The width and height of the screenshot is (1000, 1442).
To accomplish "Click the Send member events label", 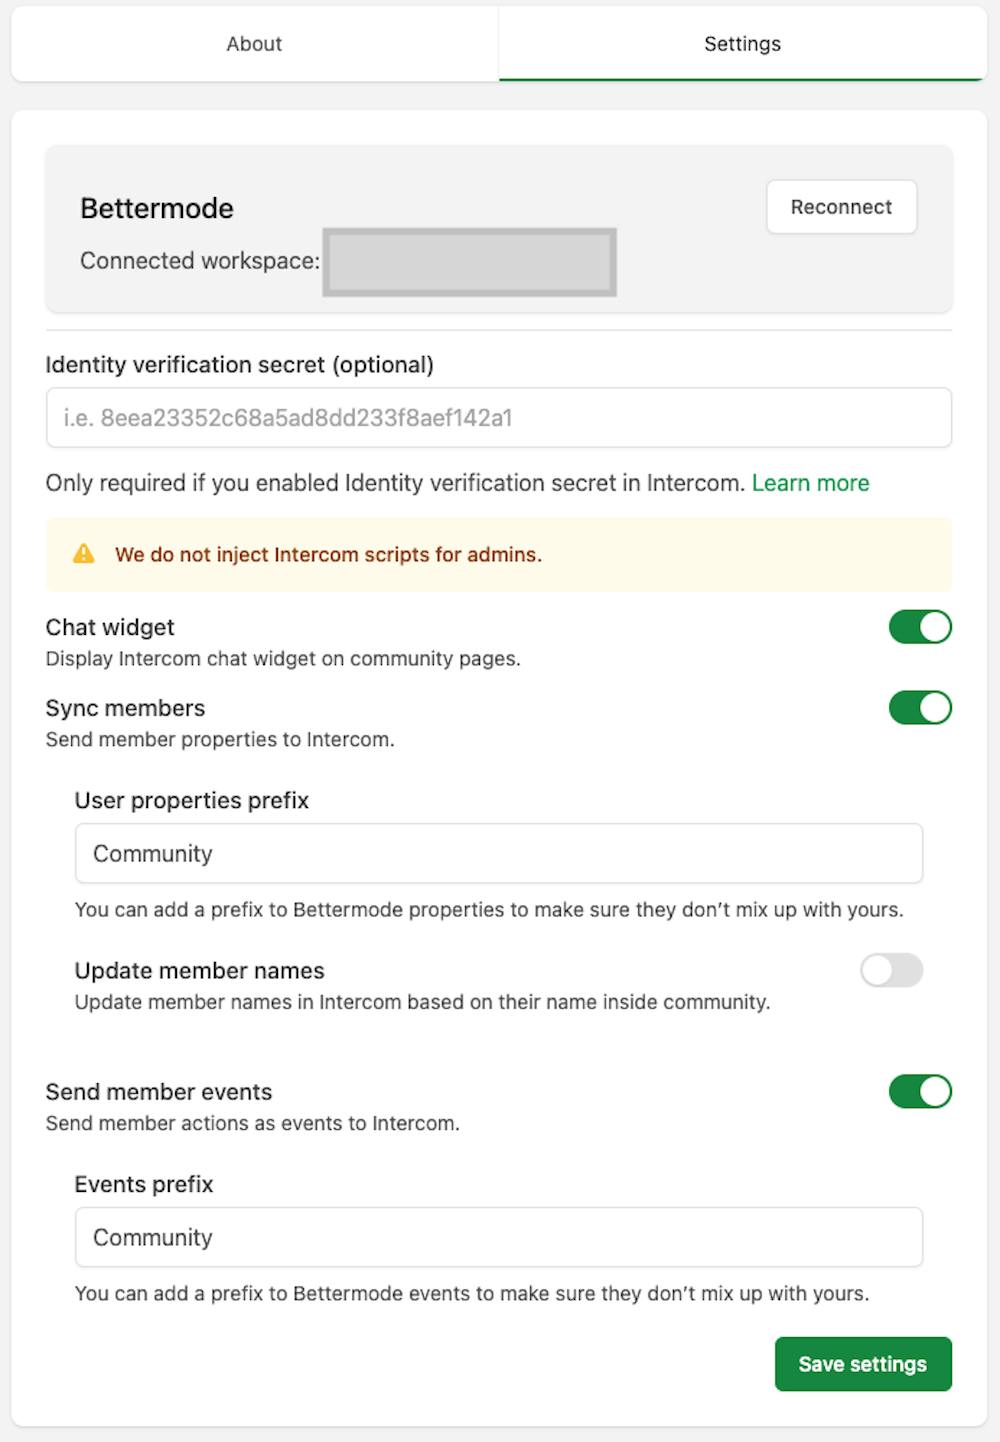I will (x=159, y=1092).
